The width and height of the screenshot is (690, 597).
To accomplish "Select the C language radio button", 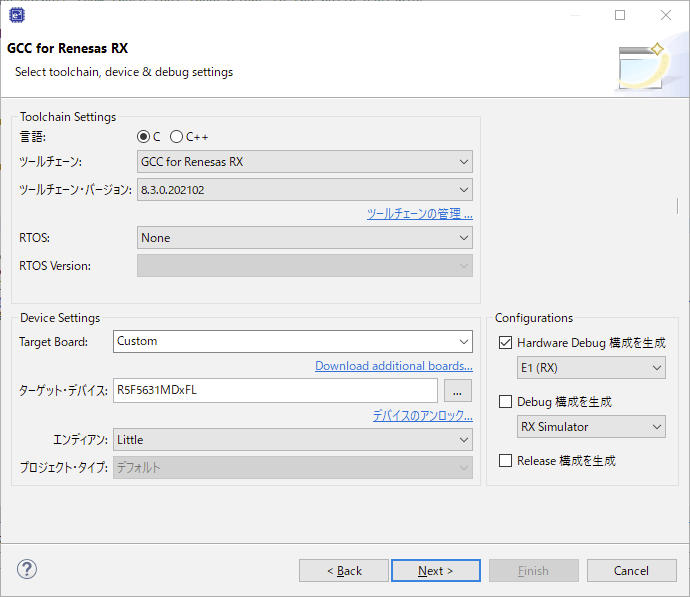I will pos(143,137).
